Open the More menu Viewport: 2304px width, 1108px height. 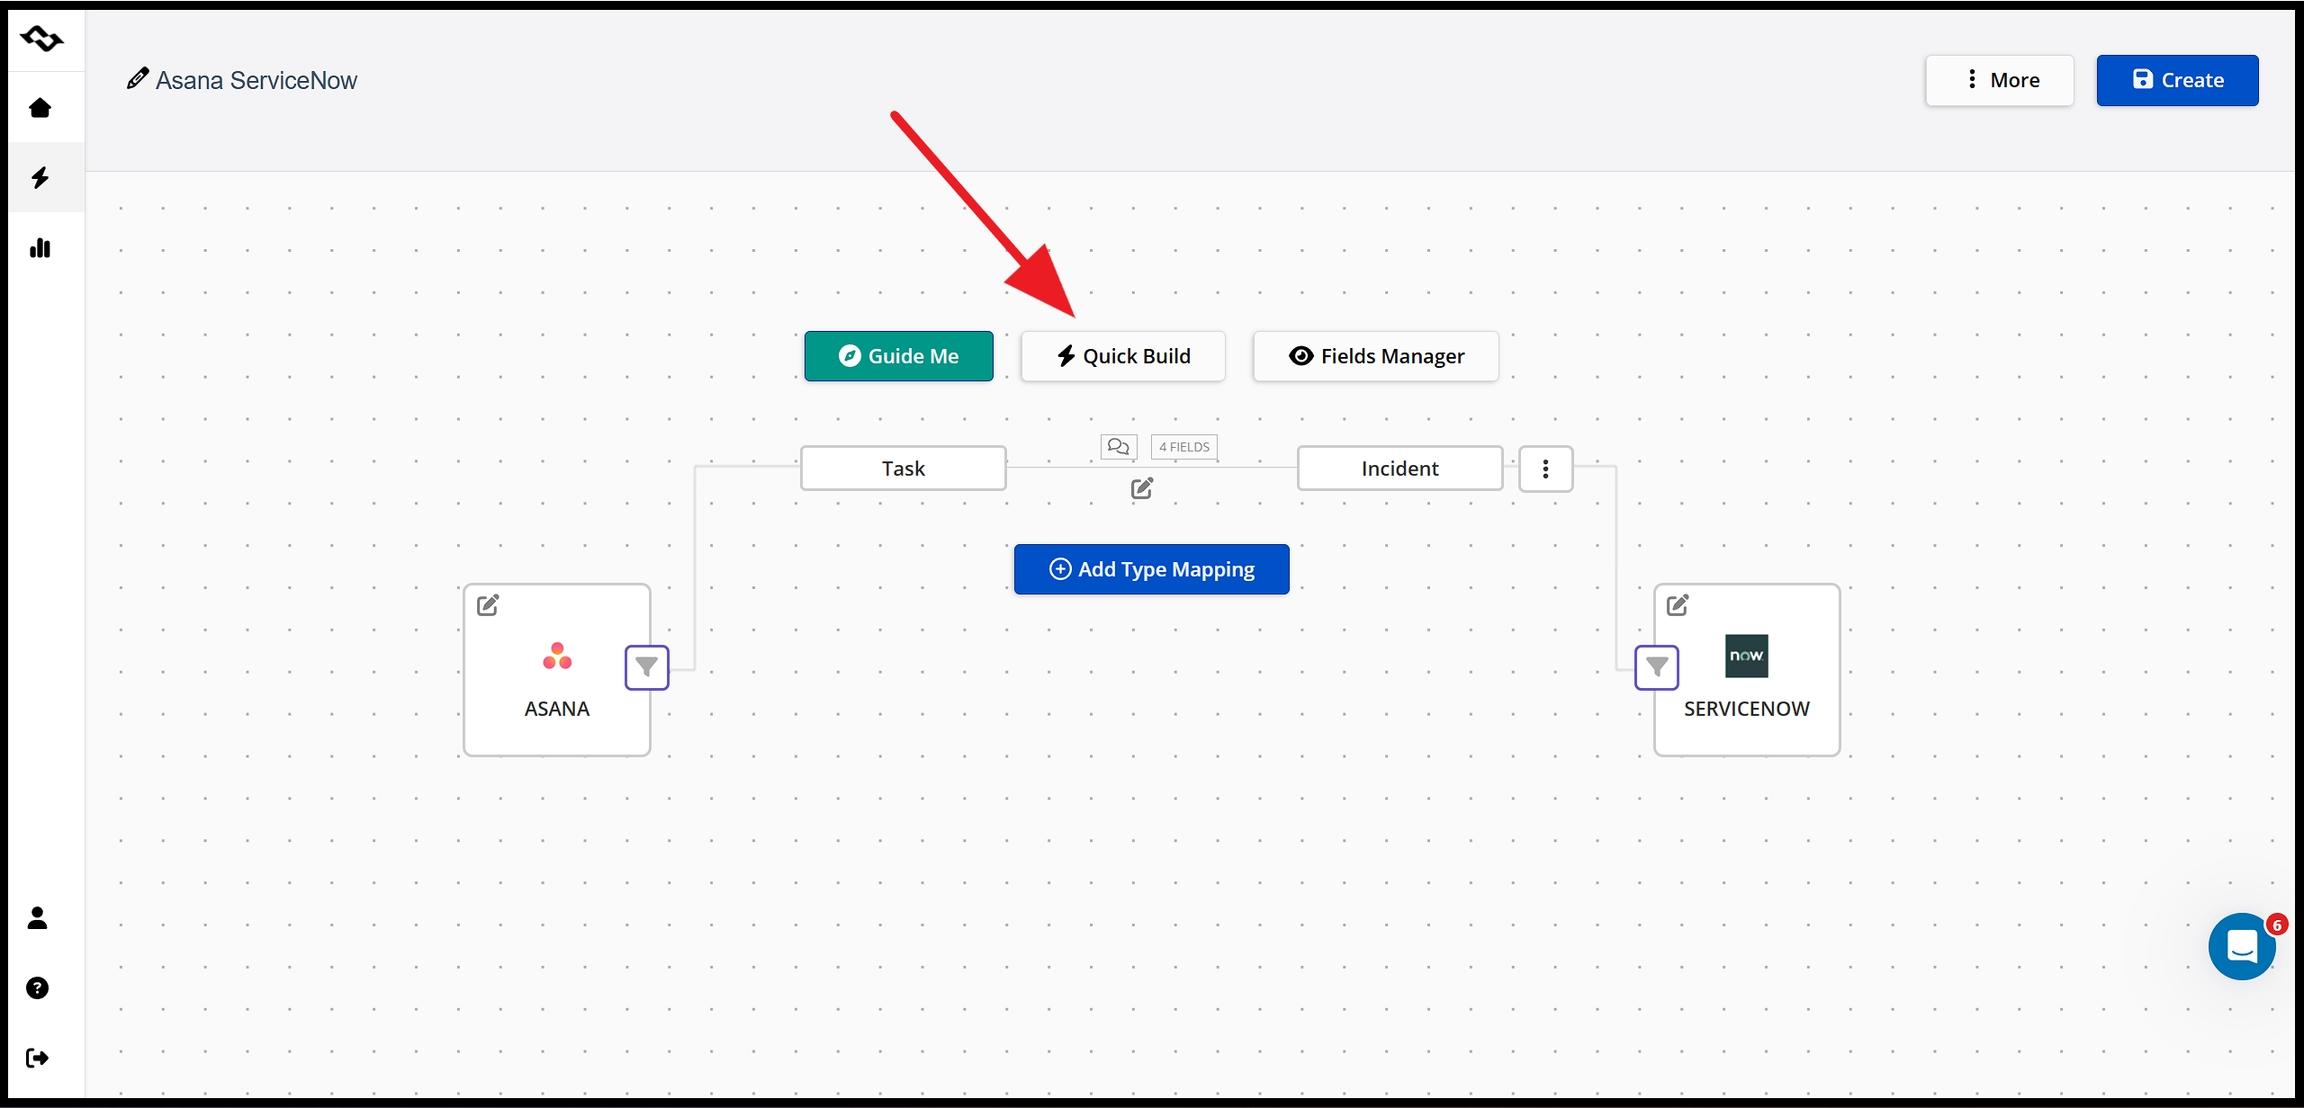(x=2000, y=80)
